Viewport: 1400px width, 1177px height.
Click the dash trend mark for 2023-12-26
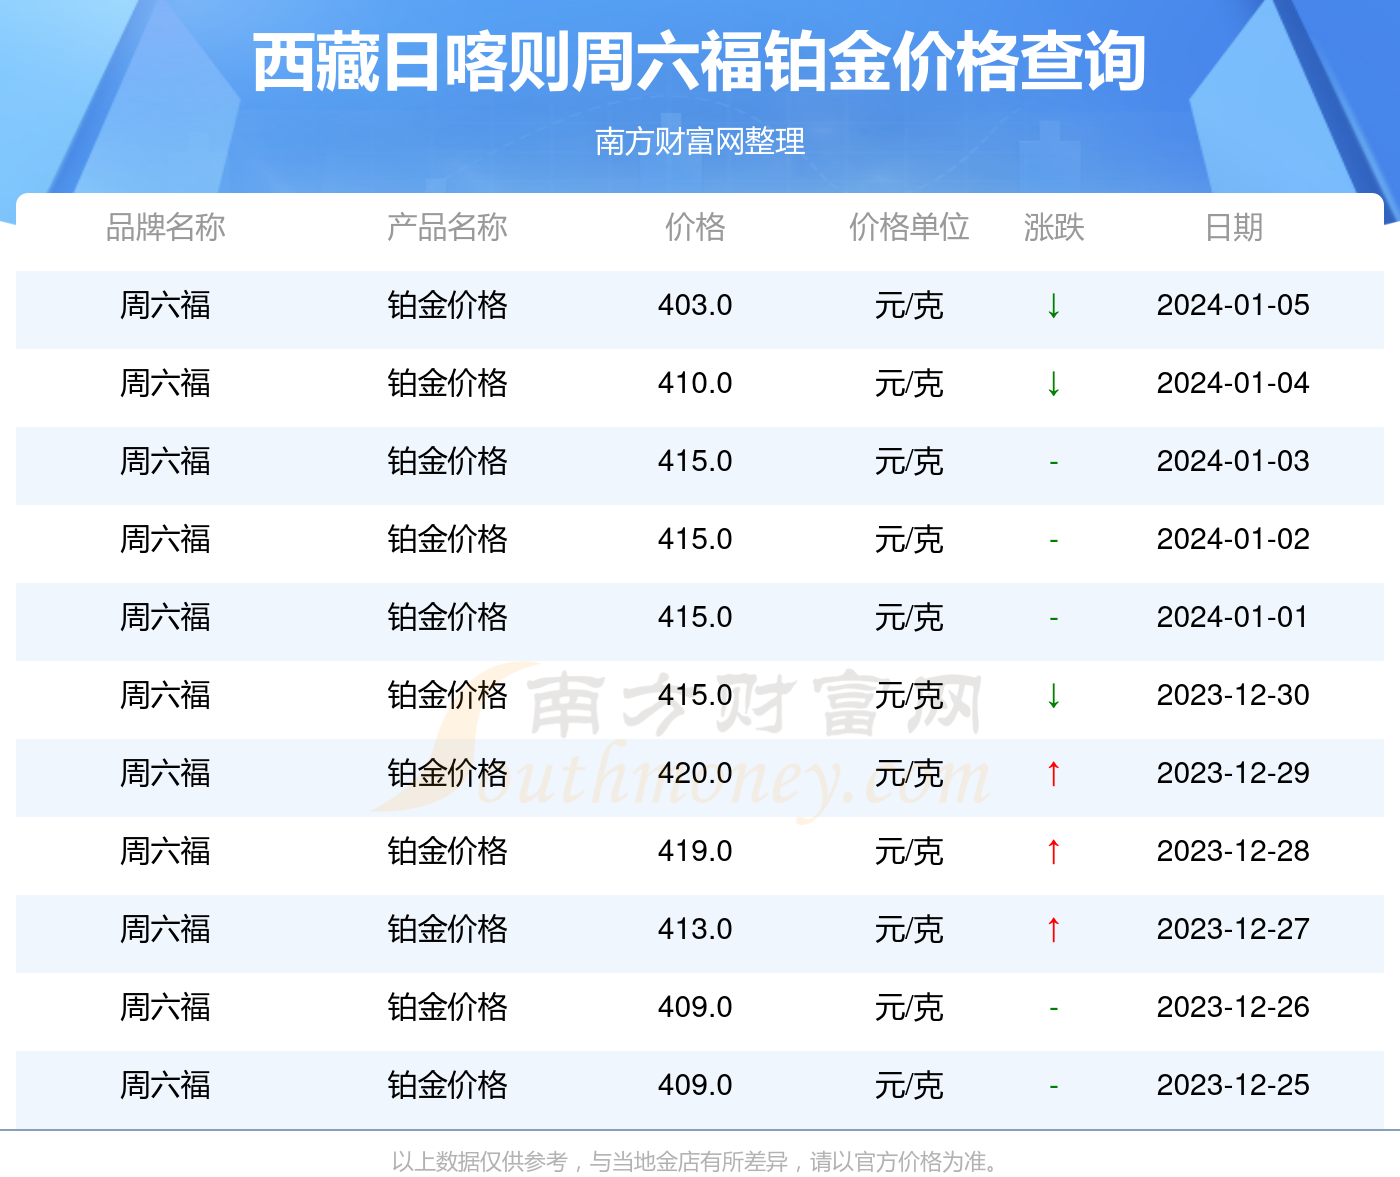(1053, 1008)
